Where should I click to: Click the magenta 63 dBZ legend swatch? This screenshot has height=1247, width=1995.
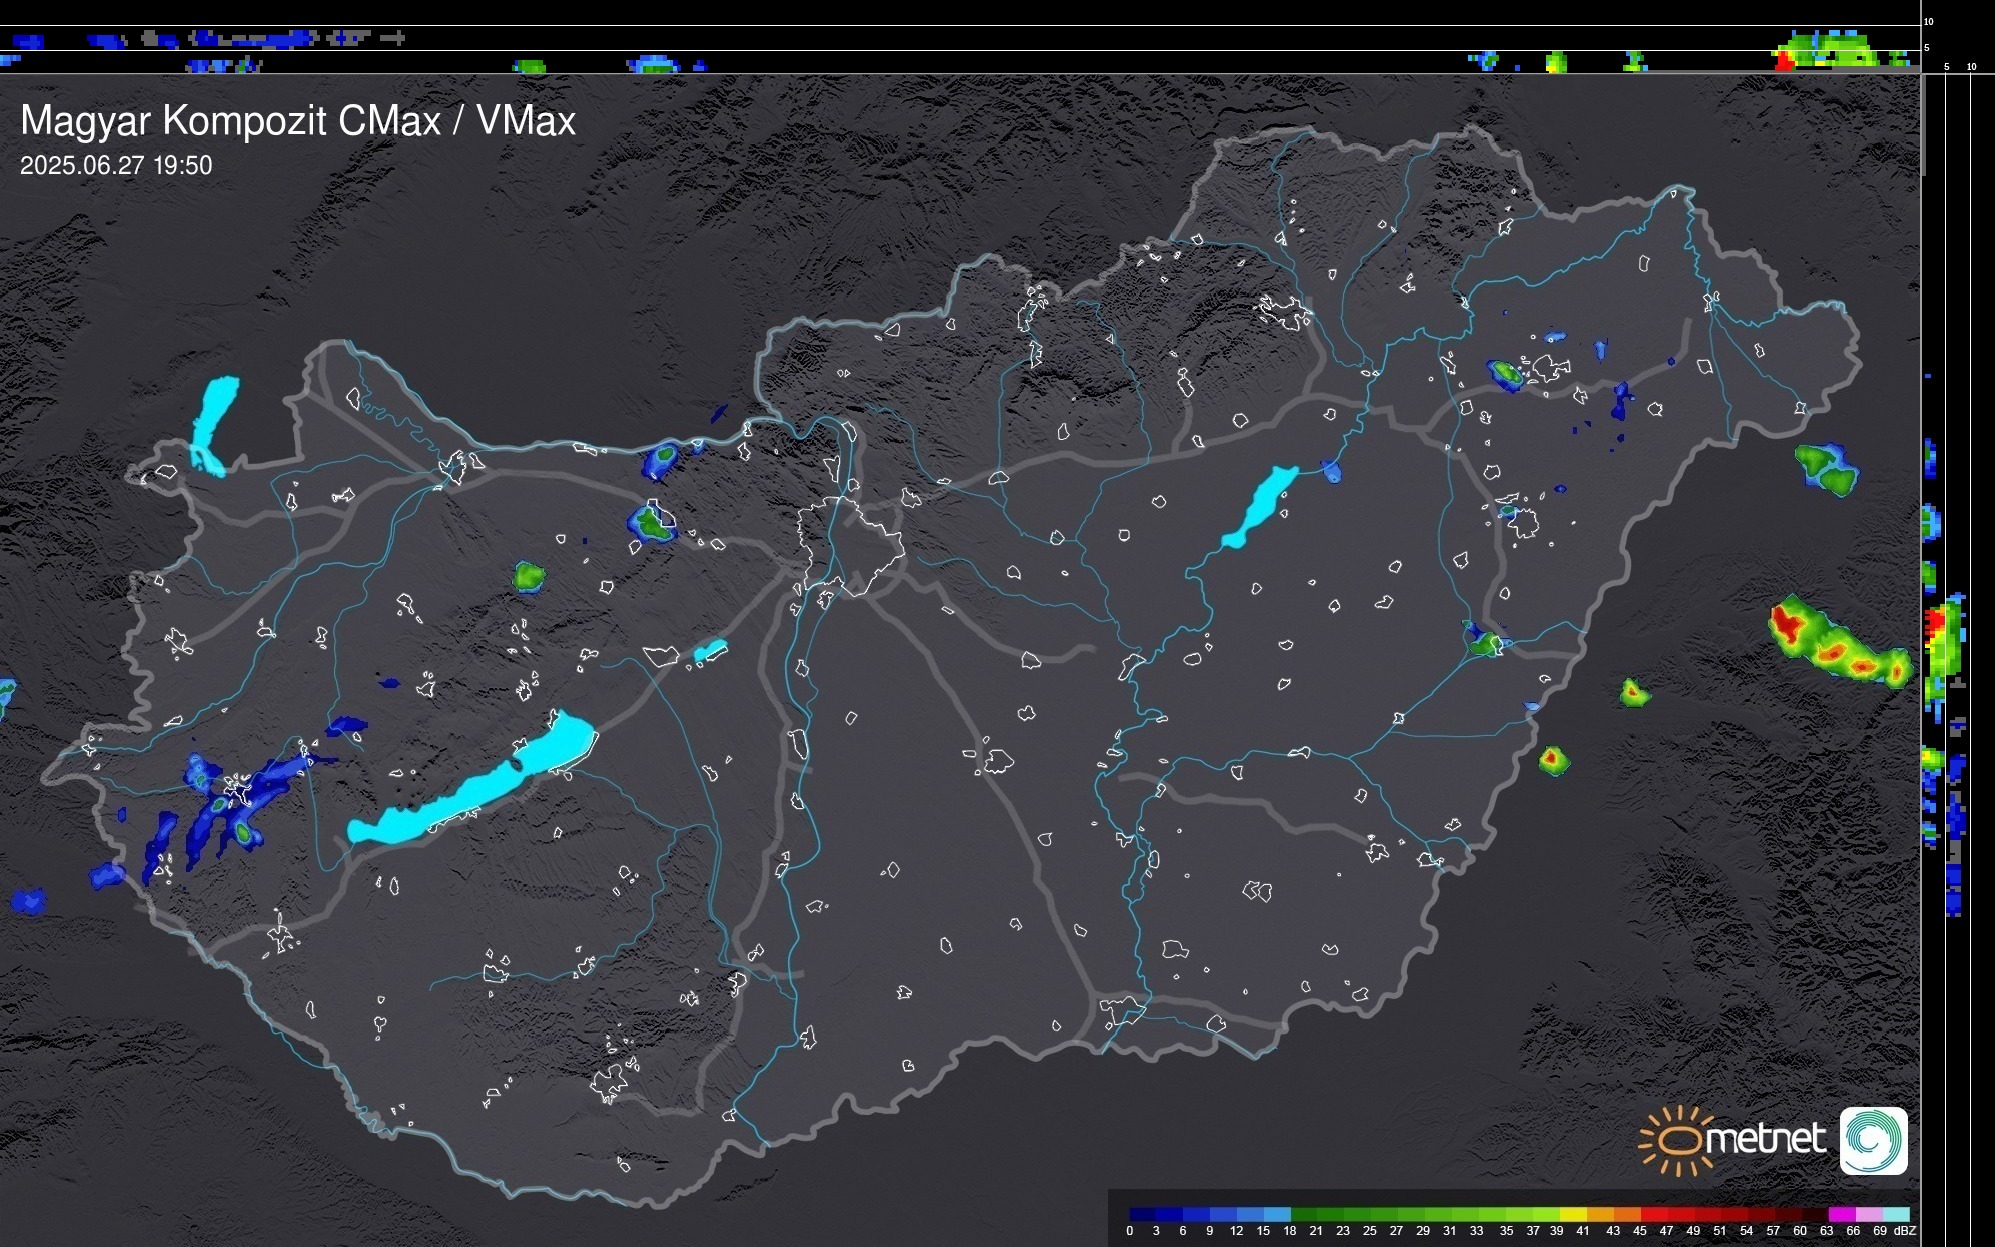point(1841,1214)
